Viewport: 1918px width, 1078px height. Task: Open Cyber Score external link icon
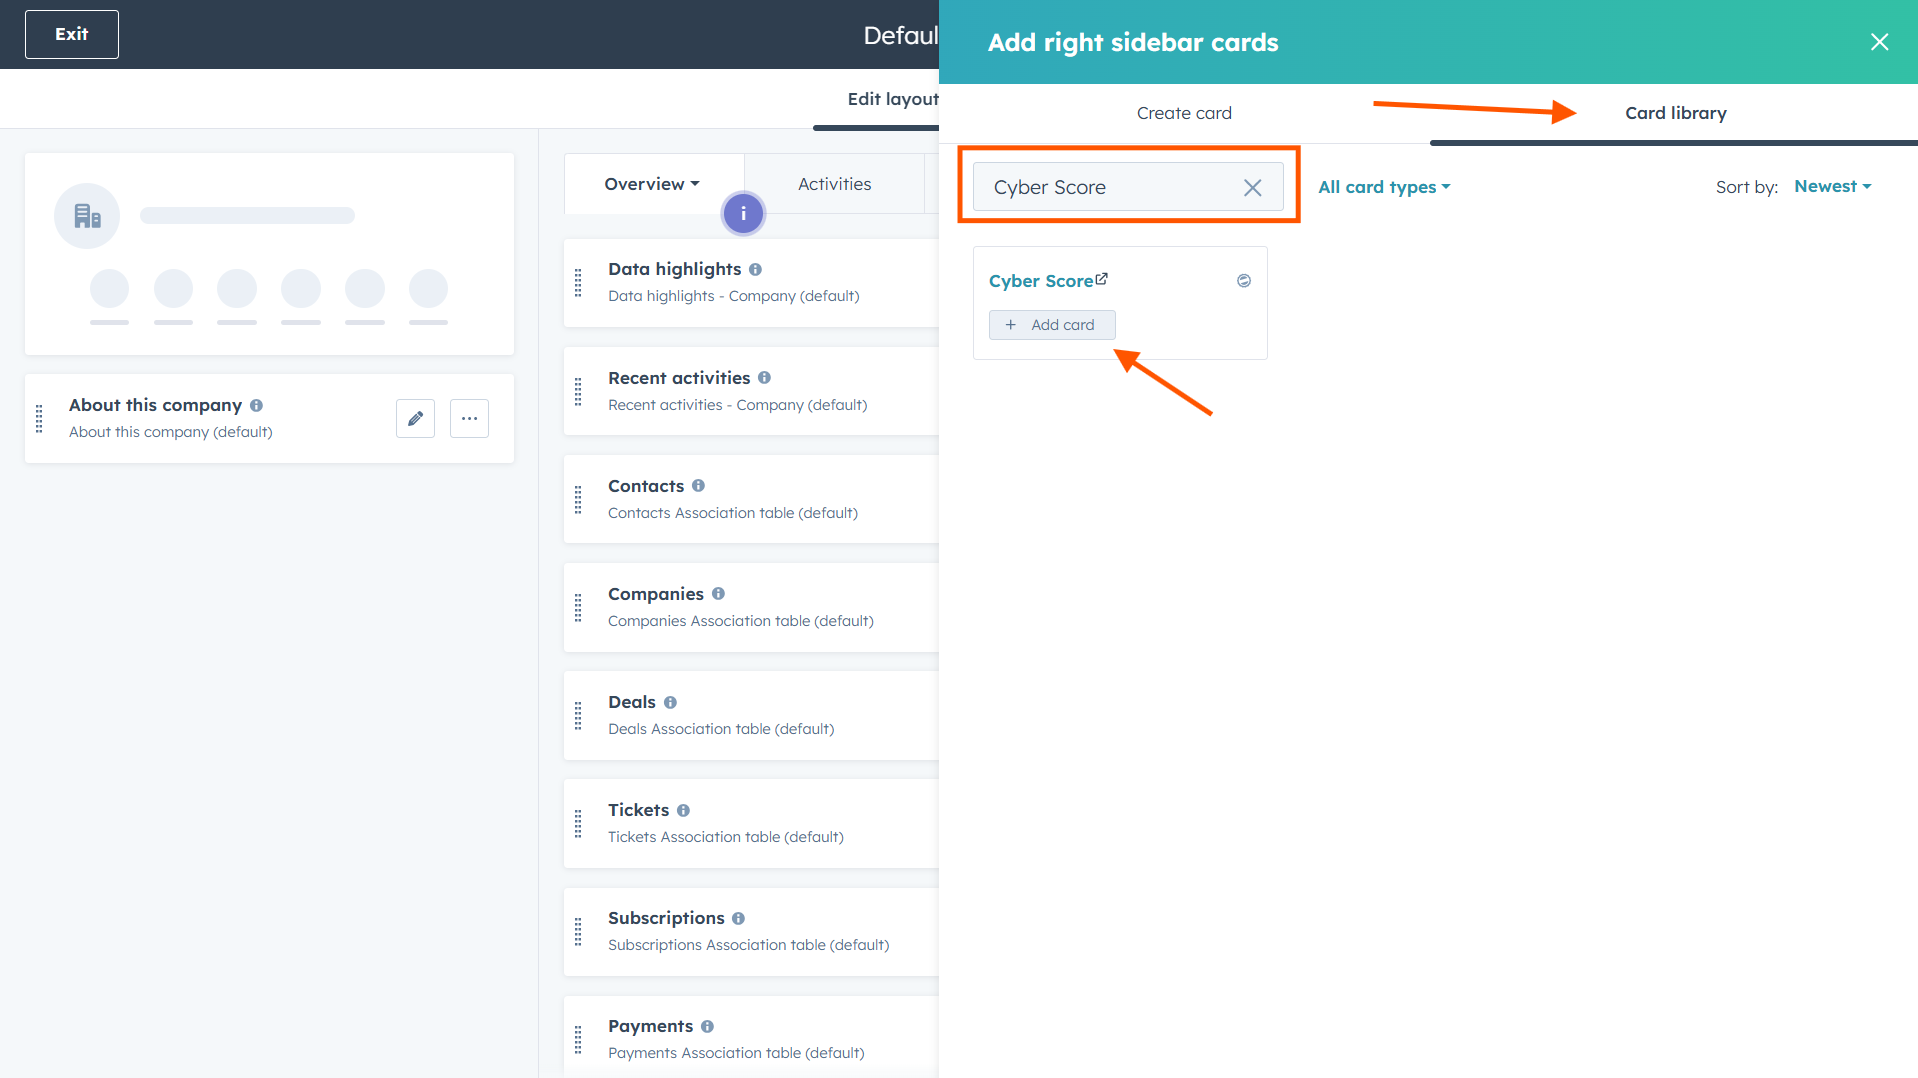1102,279
